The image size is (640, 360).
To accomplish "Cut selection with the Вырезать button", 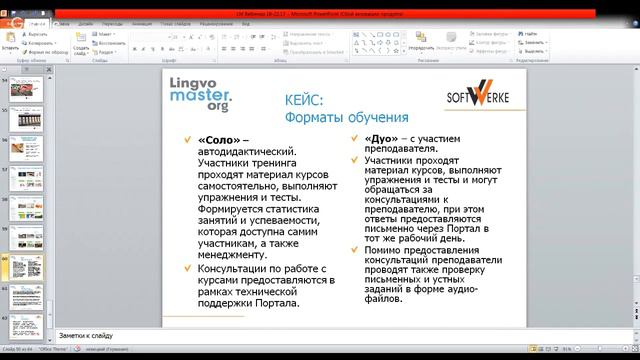I will [35, 34].
